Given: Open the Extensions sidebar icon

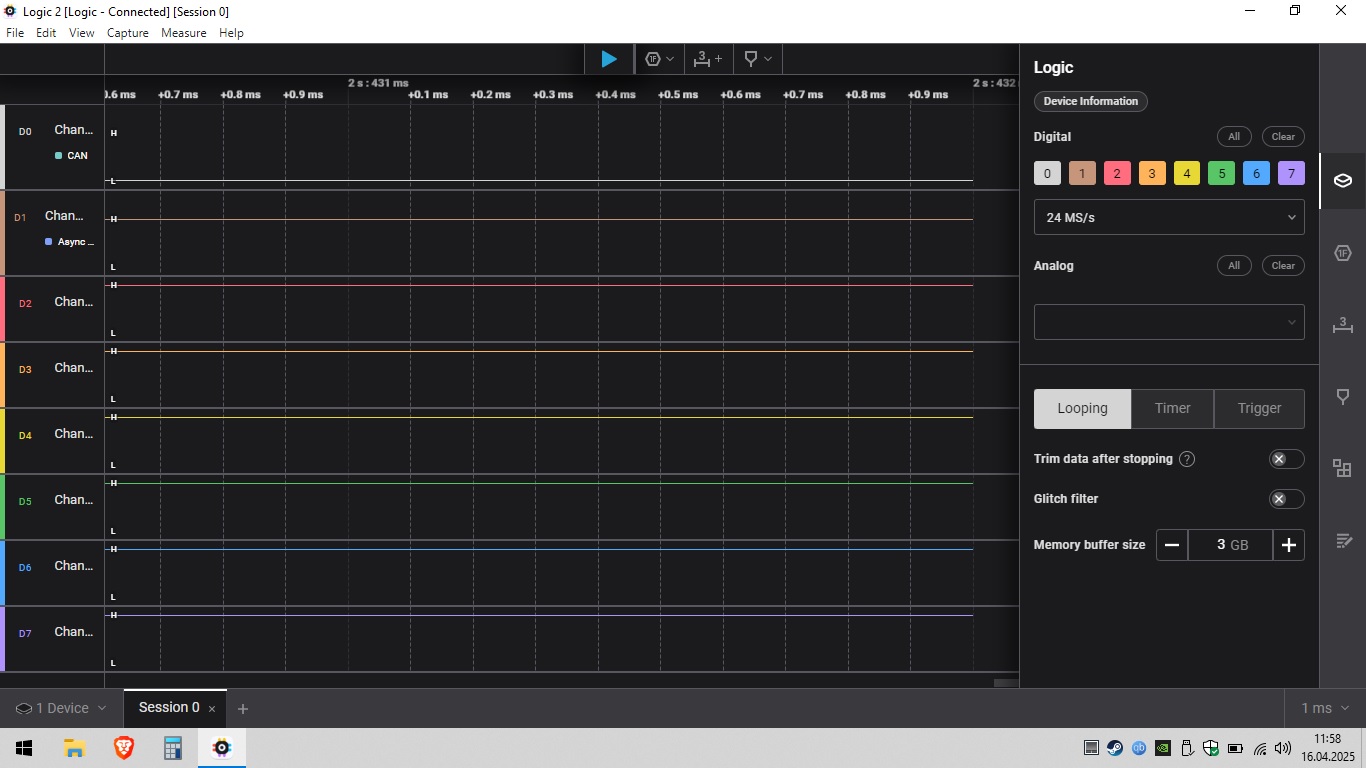Looking at the screenshot, I should coord(1343,468).
